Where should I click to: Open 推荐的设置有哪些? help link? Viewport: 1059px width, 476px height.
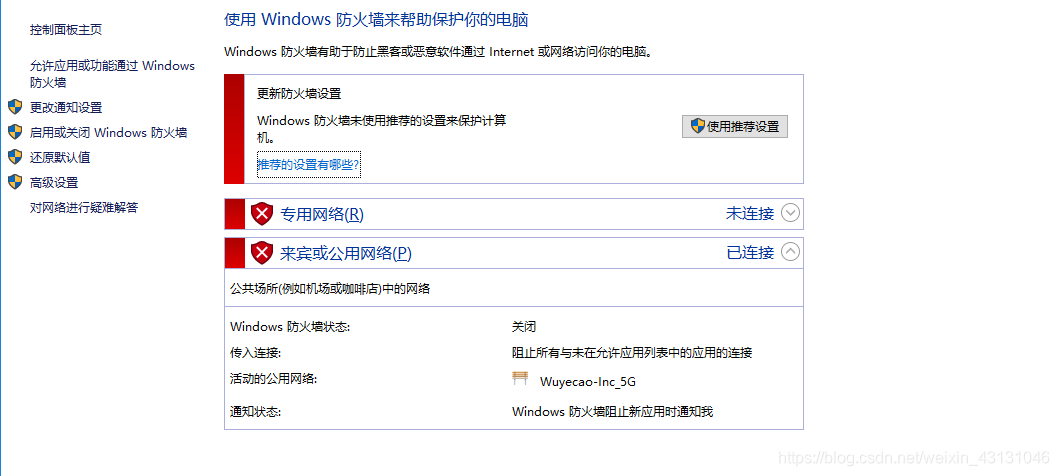[x=309, y=164]
